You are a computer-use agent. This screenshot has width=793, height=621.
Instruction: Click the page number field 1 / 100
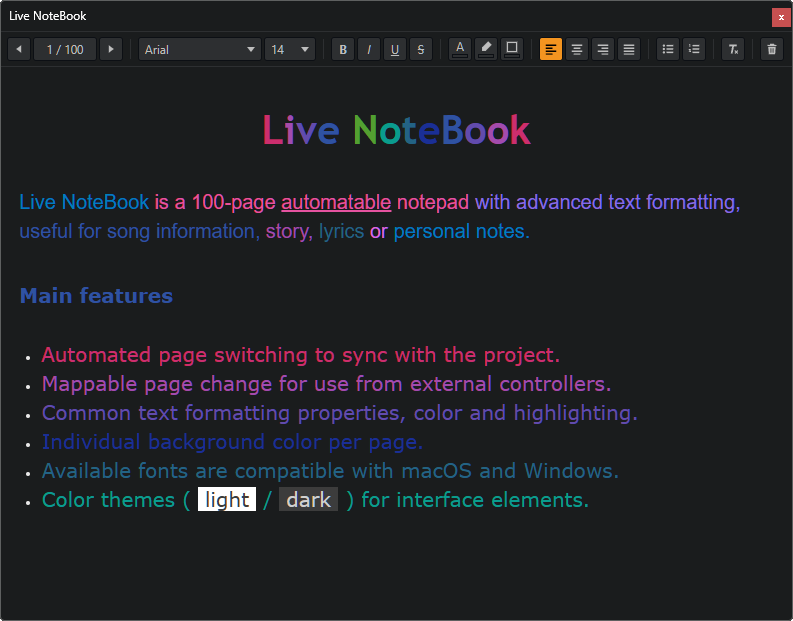coord(65,50)
